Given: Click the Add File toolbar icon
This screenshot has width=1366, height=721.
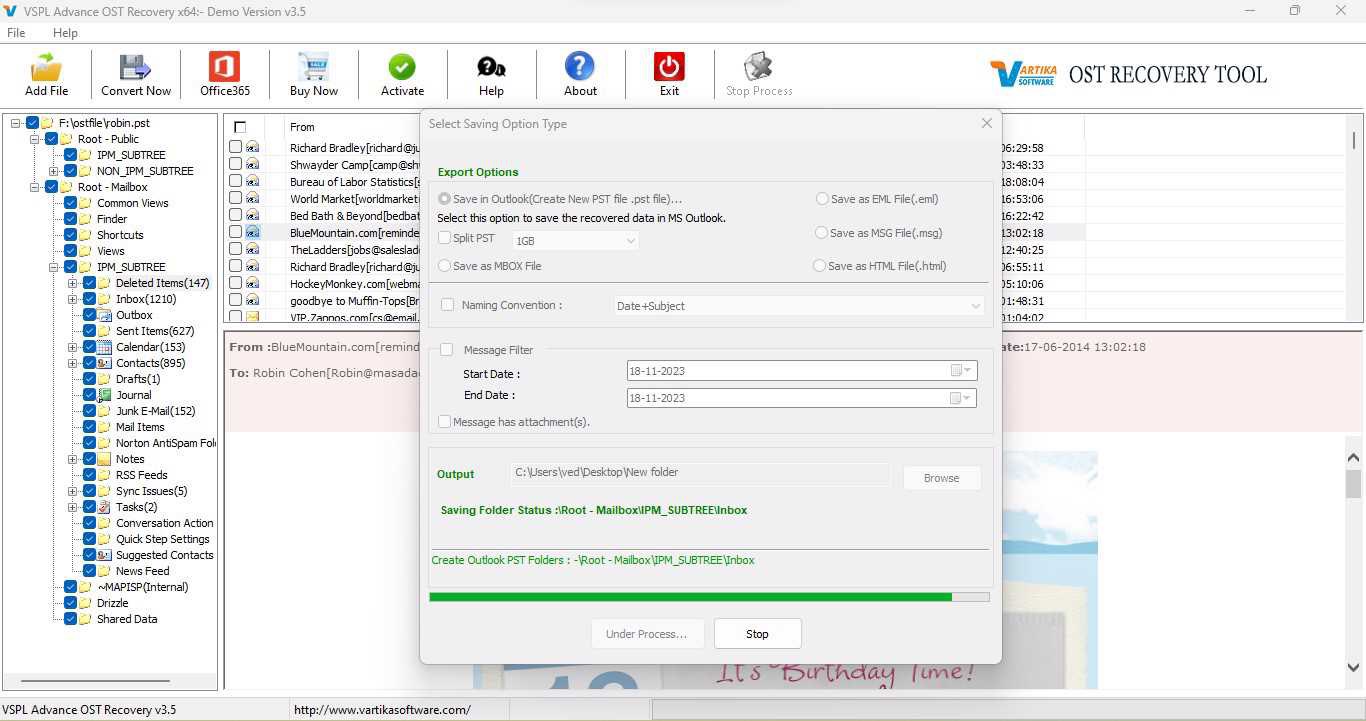Looking at the screenshot, I should click(46, 68).
